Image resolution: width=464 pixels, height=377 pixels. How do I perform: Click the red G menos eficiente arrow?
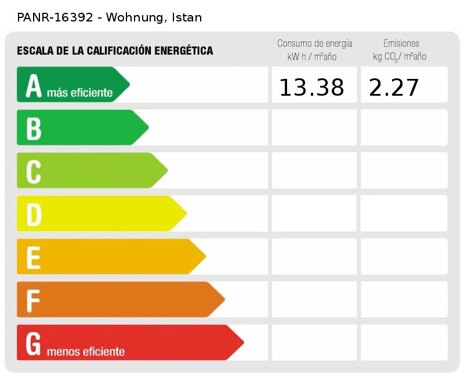coord(130,342)
